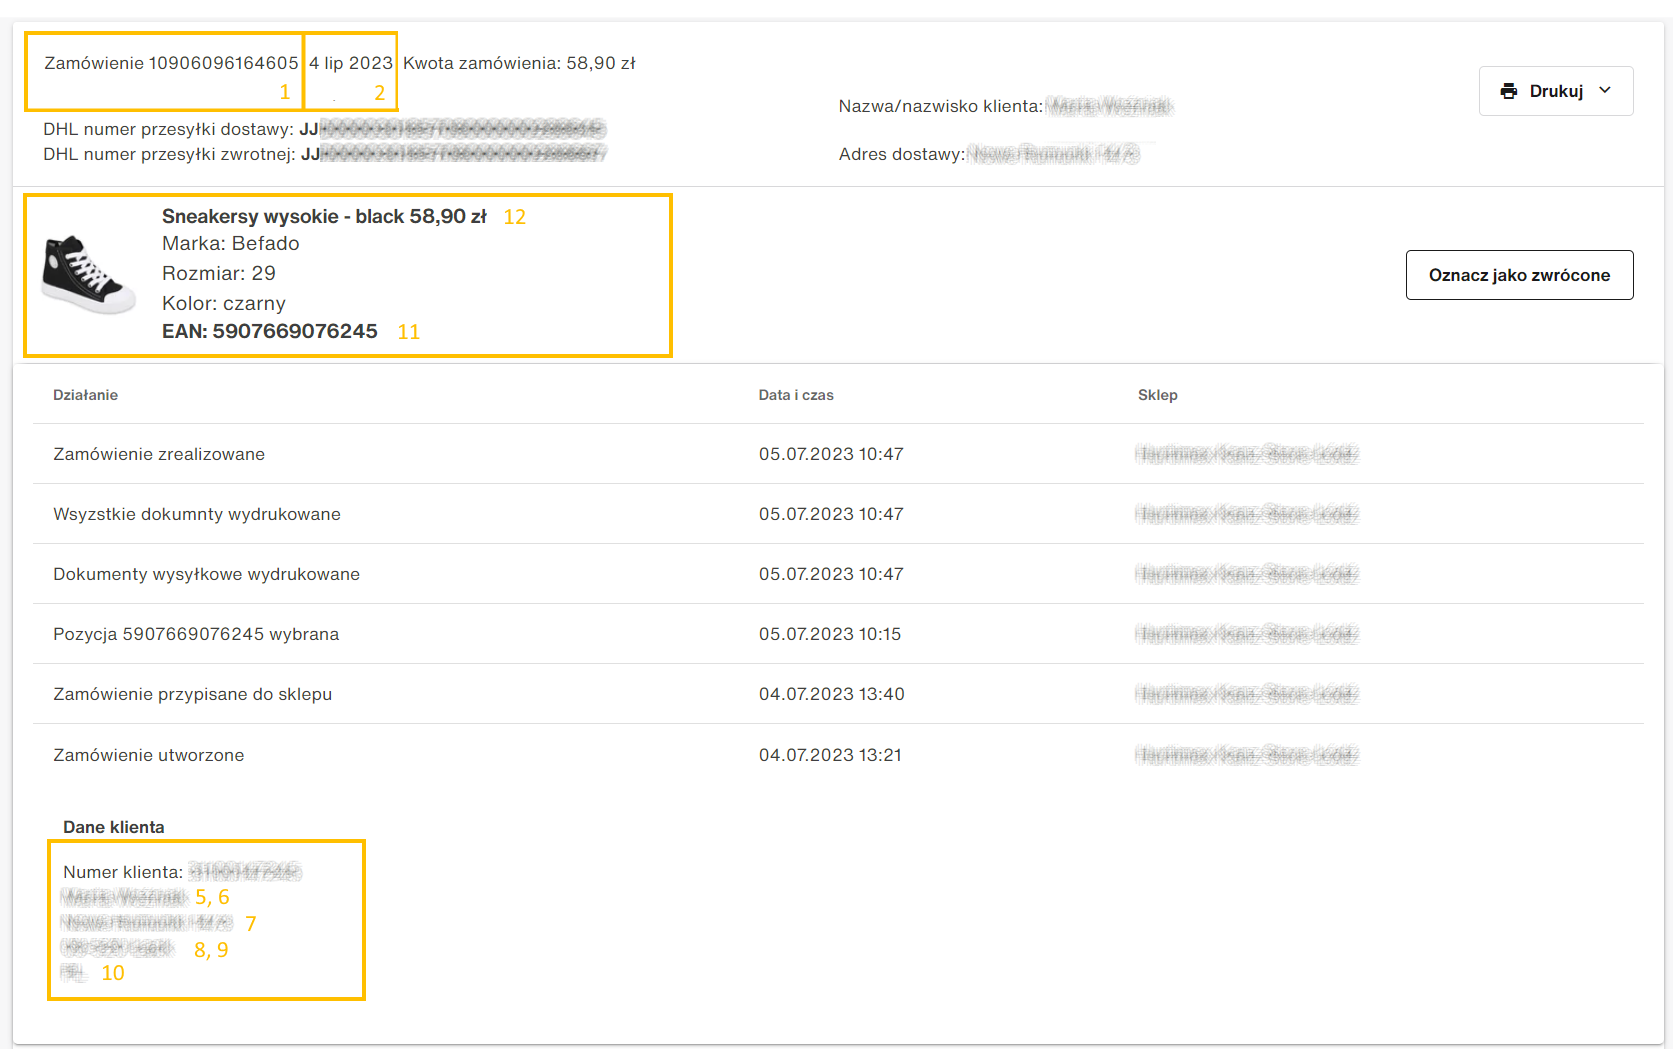Expand the Drukuj dropdown chevron

point(1605,90)
